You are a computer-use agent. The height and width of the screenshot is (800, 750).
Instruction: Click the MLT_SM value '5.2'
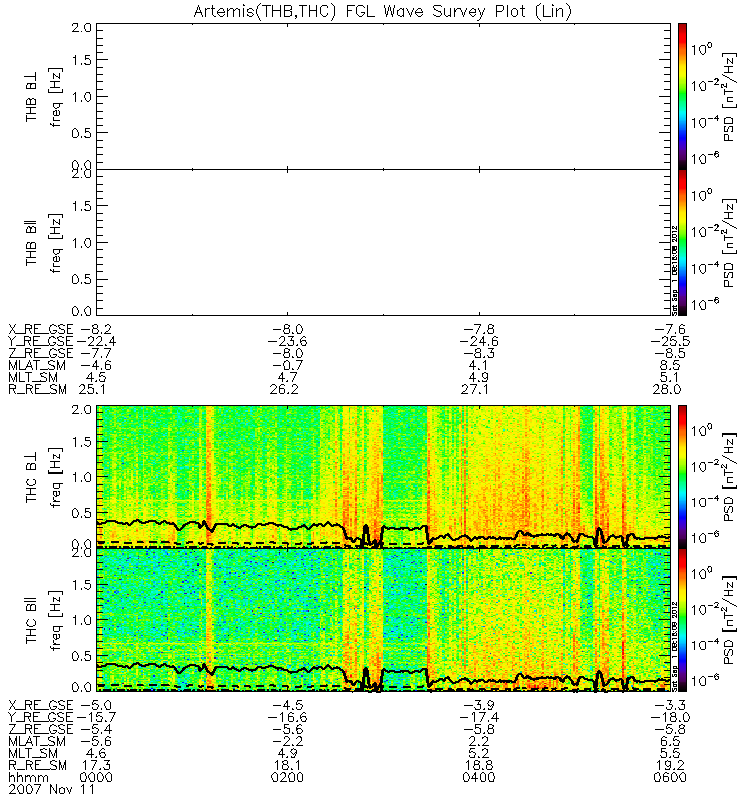coord(479,753)
